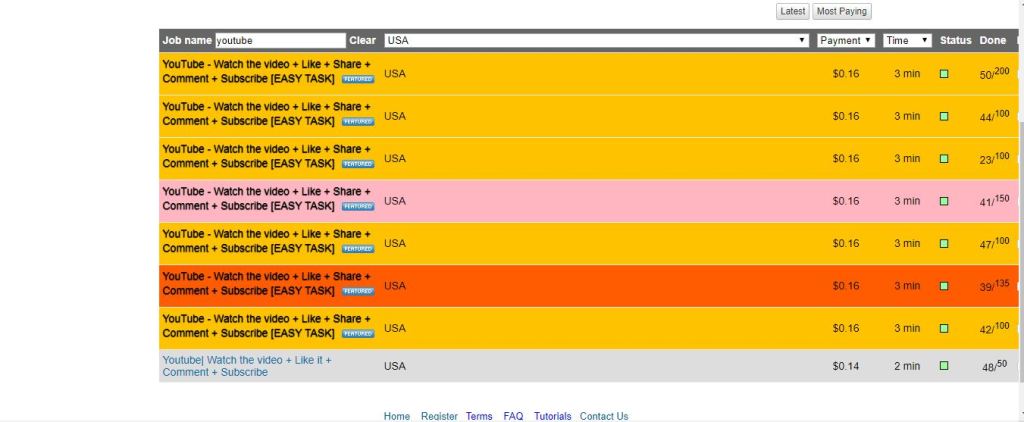1024x422 pixels.
Task: Click the Latest sort button
Action: (792, 11)
